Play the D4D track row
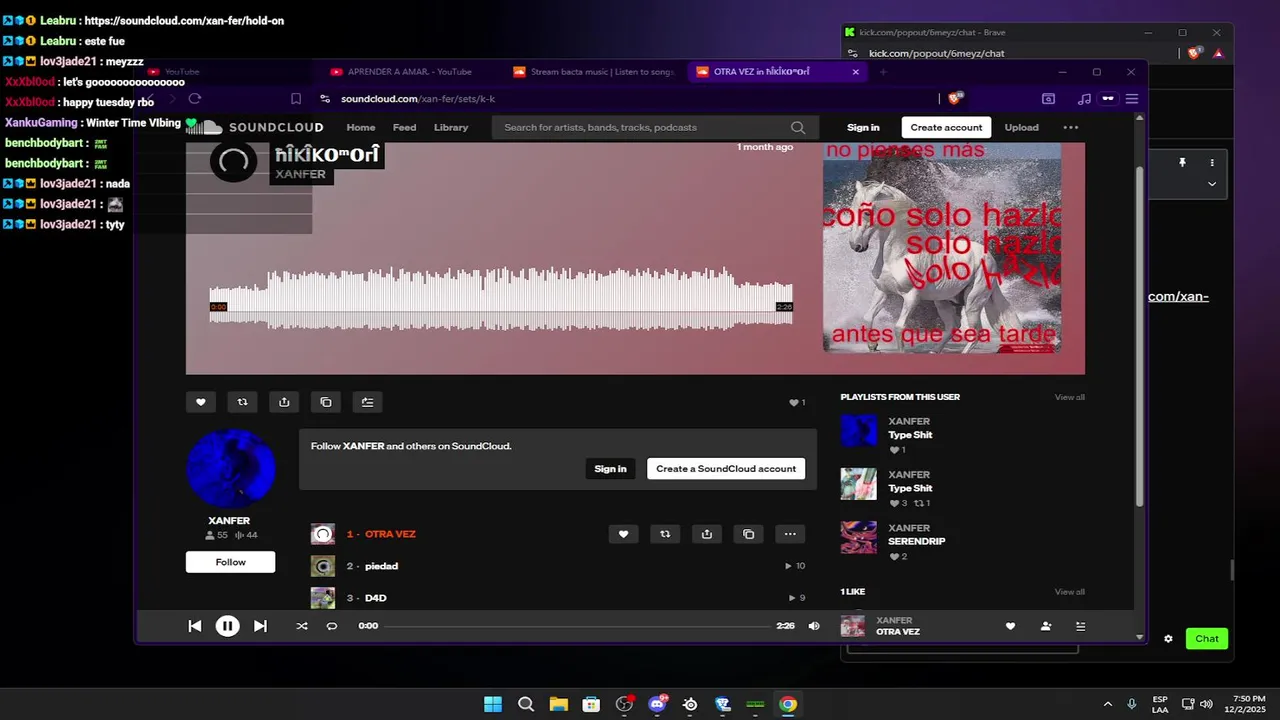1280x720 pixels. point(375,598)
